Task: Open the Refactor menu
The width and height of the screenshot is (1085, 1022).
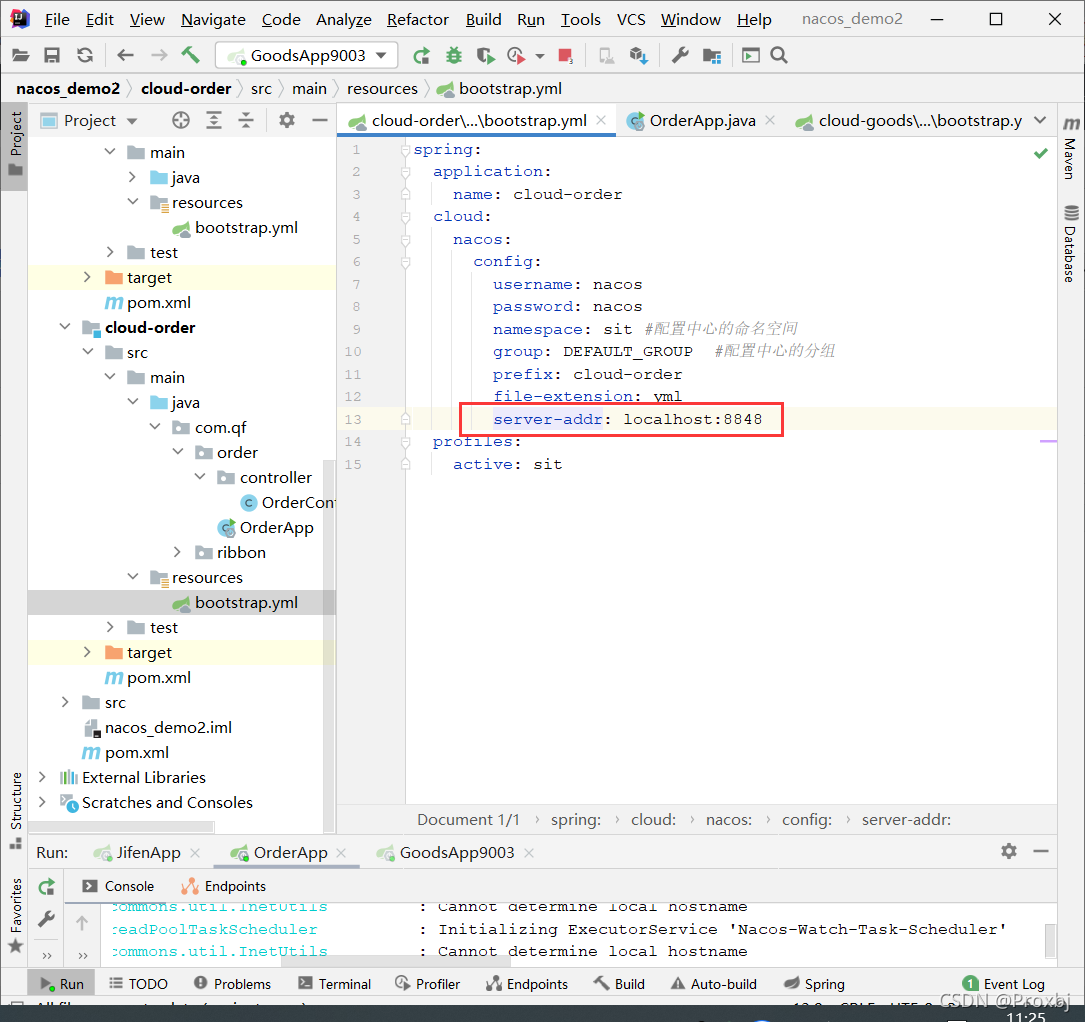Action: tap(417, 19)
